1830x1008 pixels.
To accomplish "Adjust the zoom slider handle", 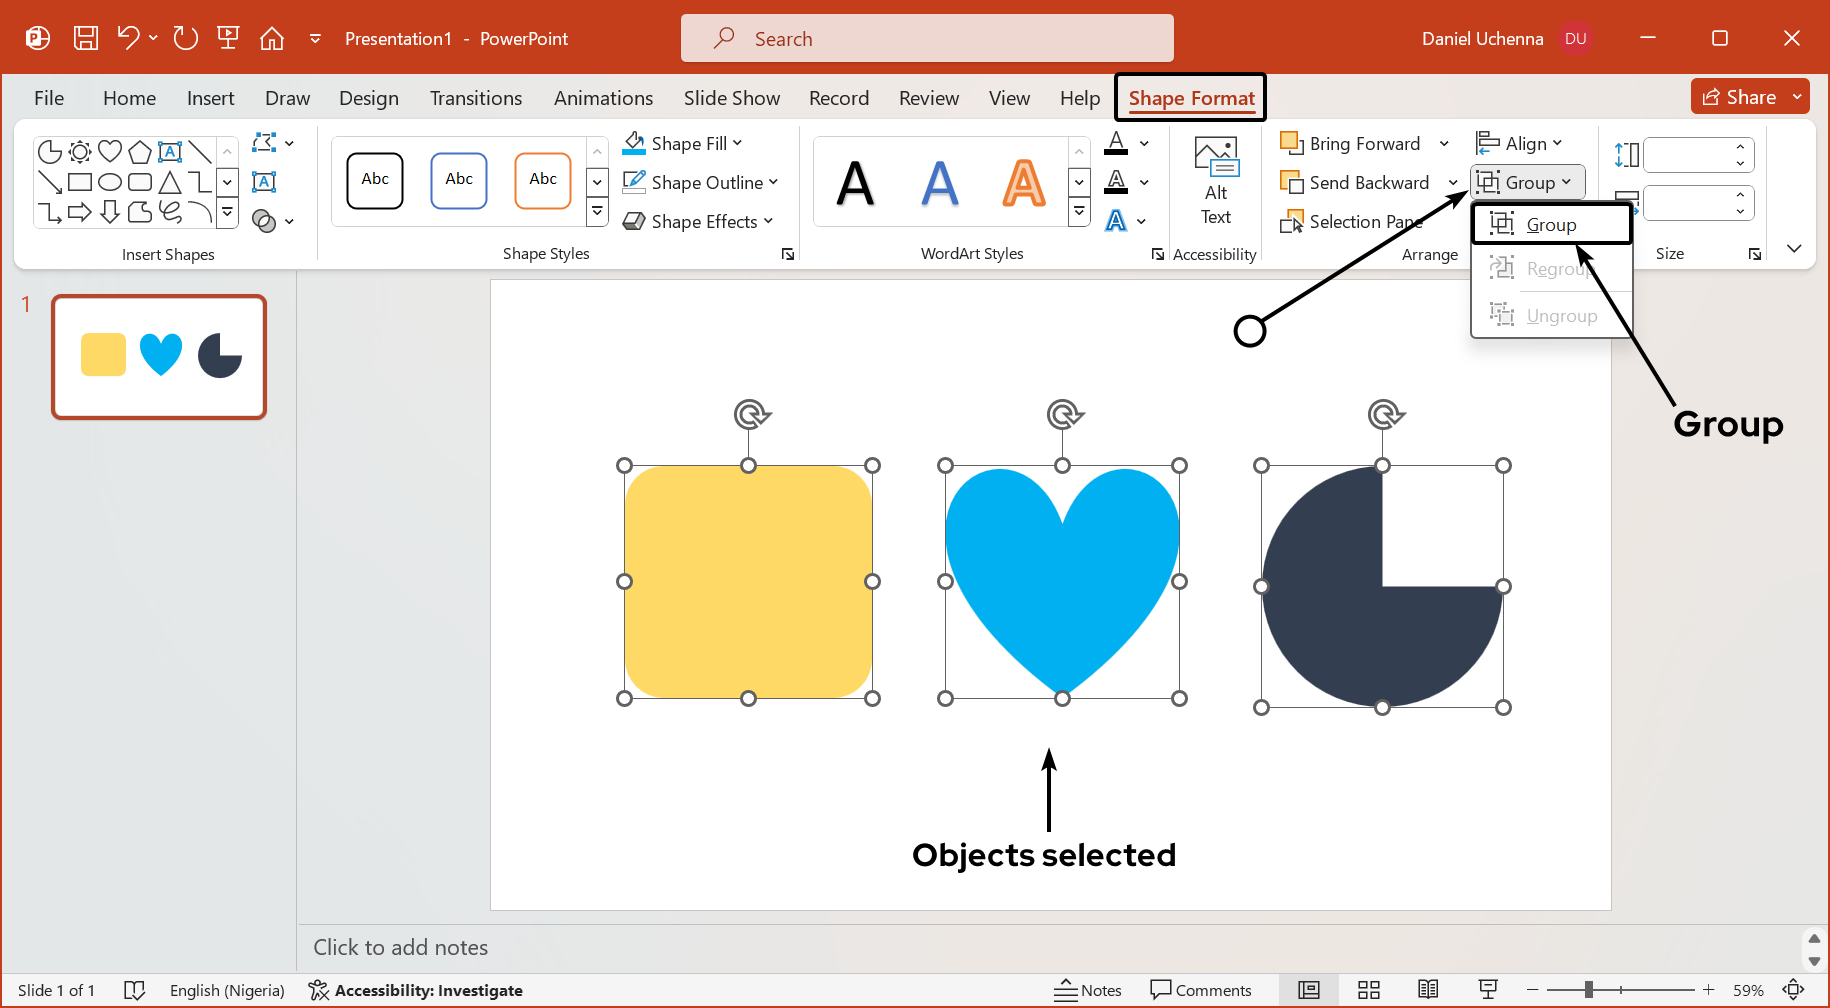I will [x=1589, y=990].
